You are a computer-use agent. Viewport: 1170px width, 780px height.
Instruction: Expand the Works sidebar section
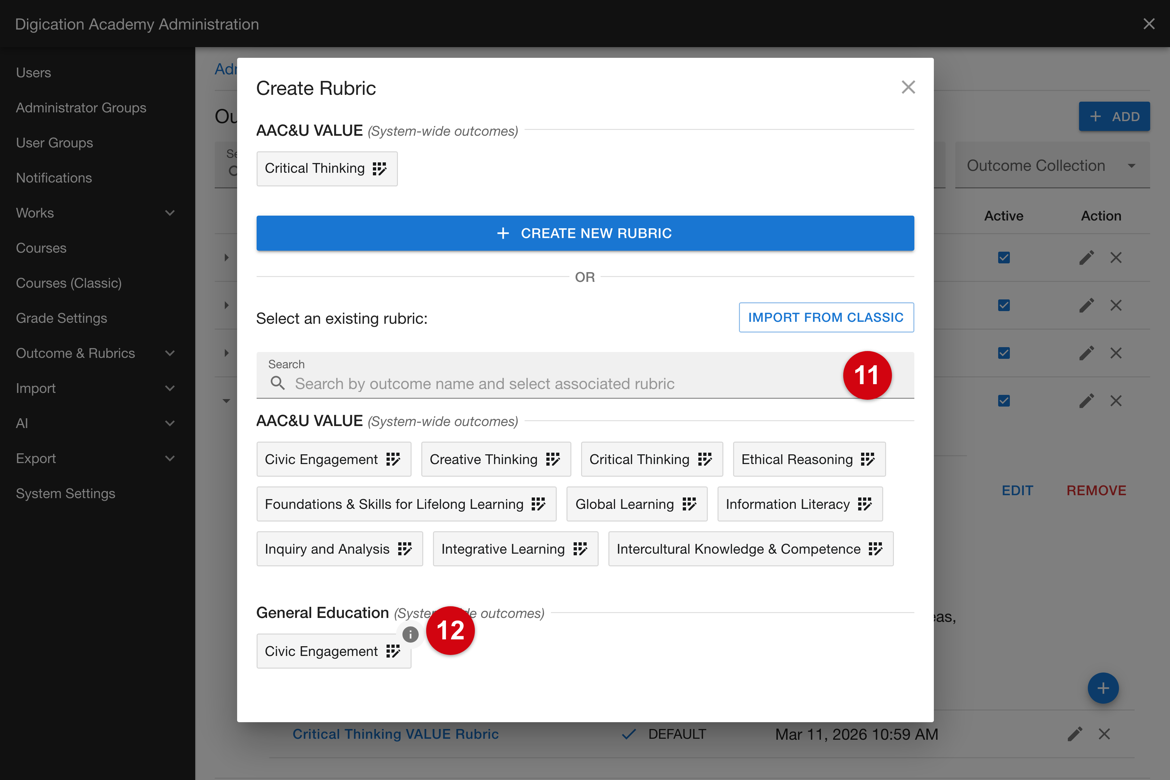tap(169, 213)
